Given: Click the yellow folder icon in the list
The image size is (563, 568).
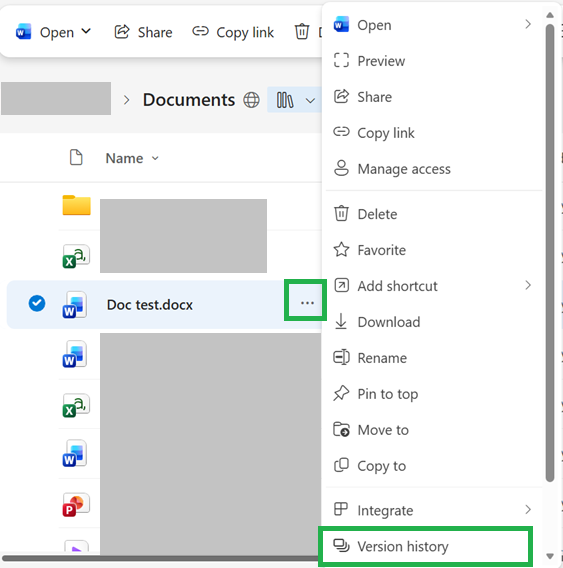Looking at the screenshot, I should tap(76, 205).
